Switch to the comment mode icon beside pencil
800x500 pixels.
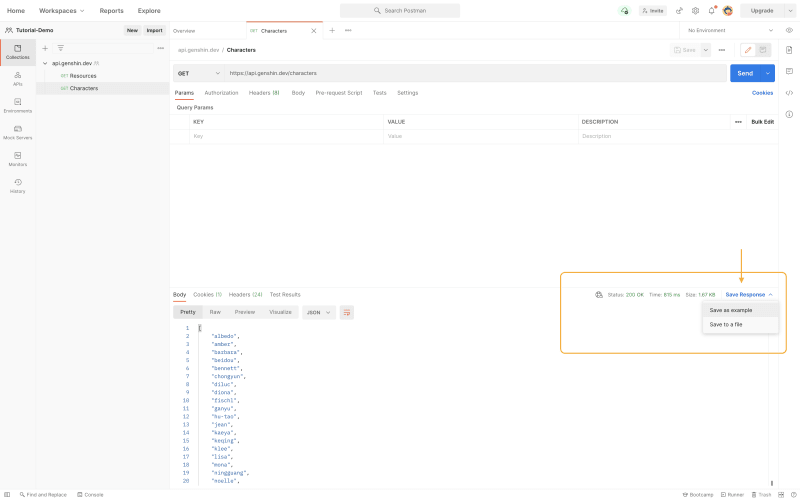[763, 50]
